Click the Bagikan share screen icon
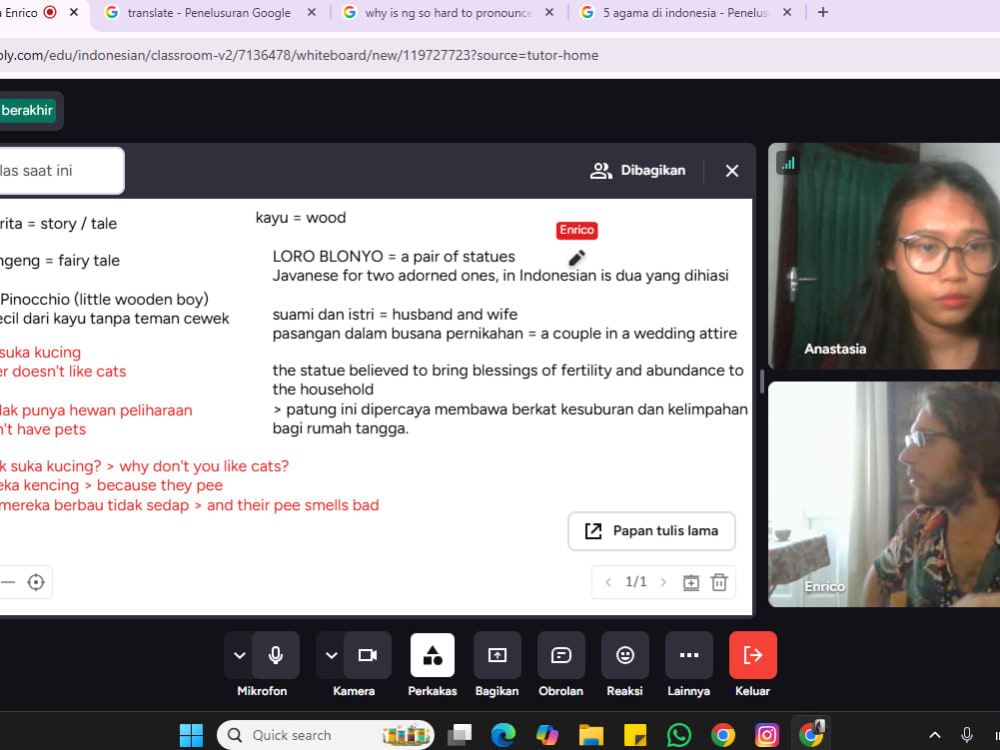Image resolution: width=1000 pixels, height=750 pixels. [497, 655]
